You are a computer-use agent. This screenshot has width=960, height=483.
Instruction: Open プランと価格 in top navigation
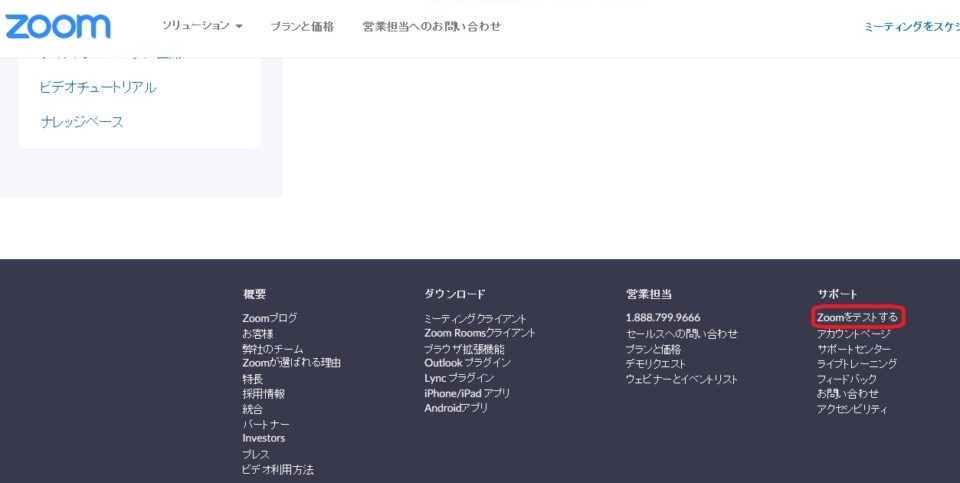[302, 27]
